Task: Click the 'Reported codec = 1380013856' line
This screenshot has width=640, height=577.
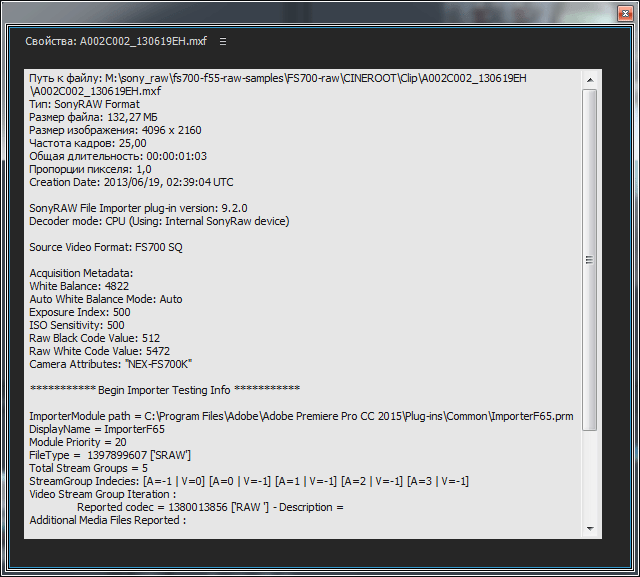Action: (210, 507)
